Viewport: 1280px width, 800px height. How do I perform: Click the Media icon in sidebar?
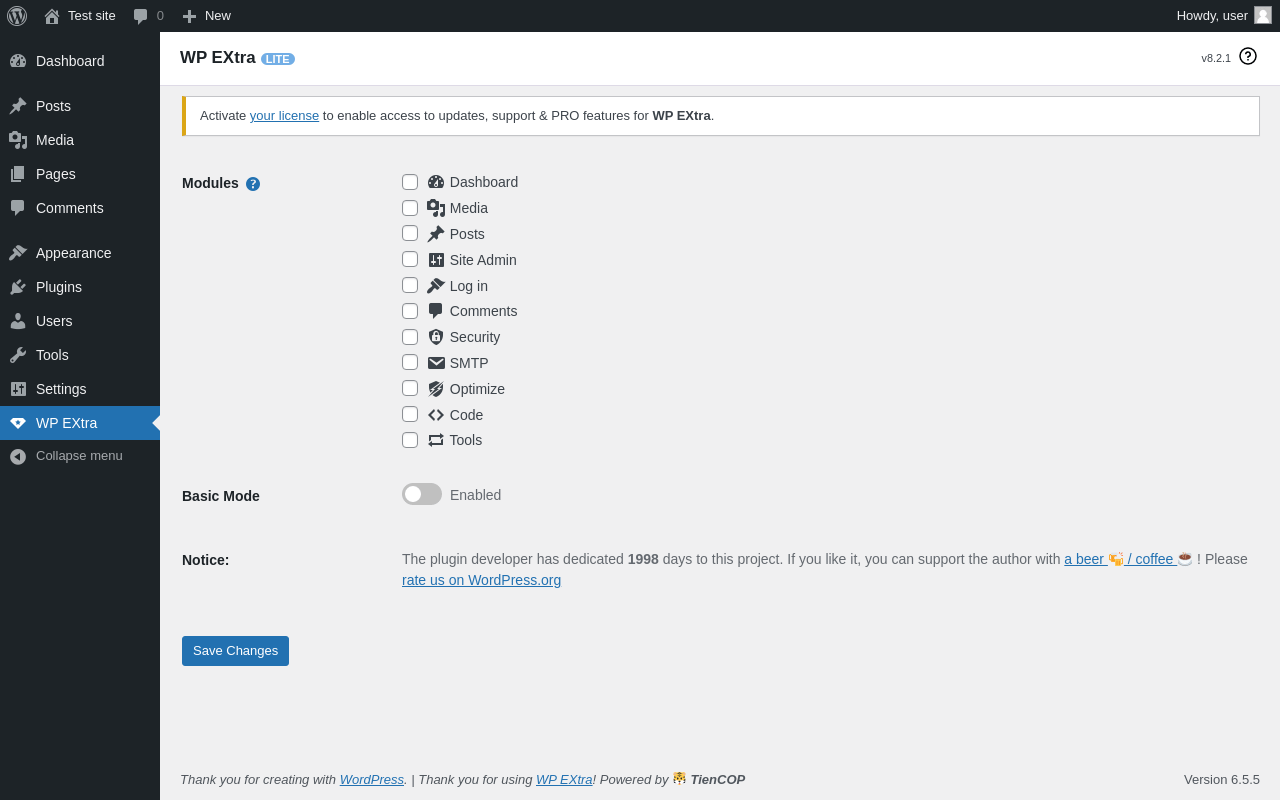pyautogui.click(x=18, y=140)
